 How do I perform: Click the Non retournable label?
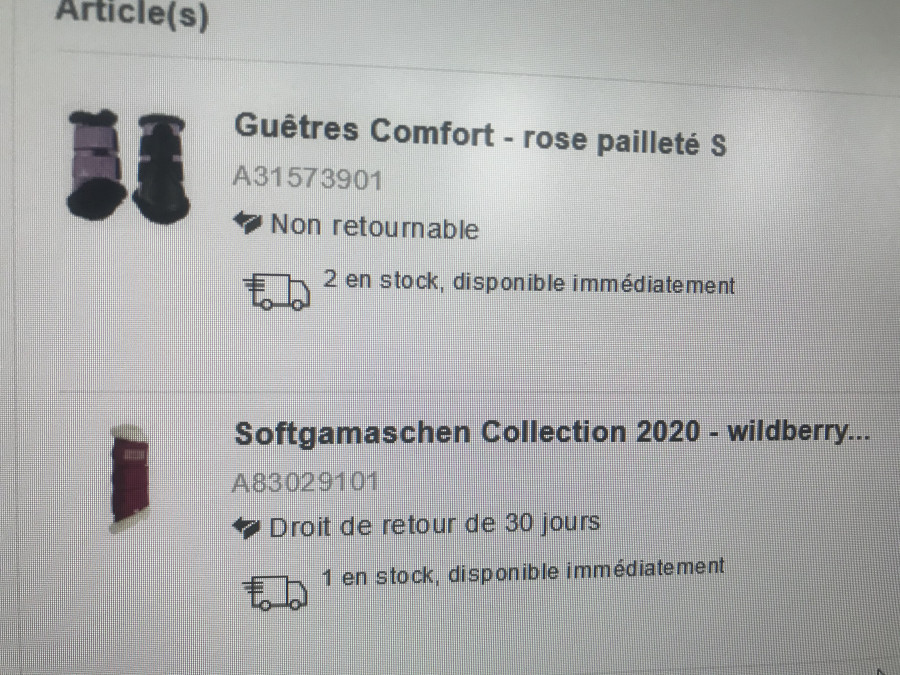pyautogui.click(x=374, y=226)
